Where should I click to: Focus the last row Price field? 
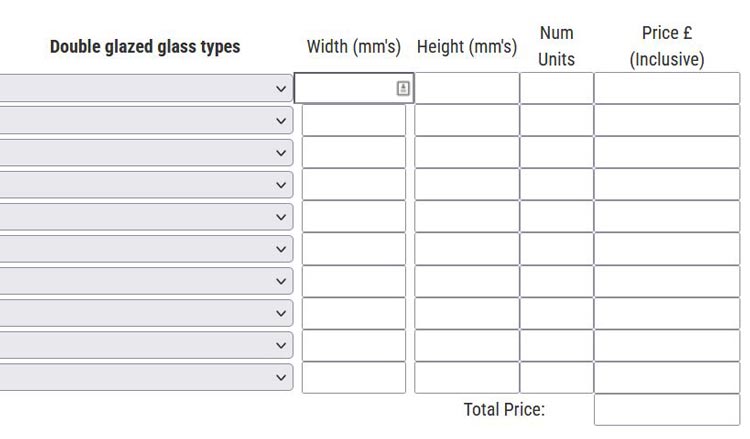(x=666, y=377)
